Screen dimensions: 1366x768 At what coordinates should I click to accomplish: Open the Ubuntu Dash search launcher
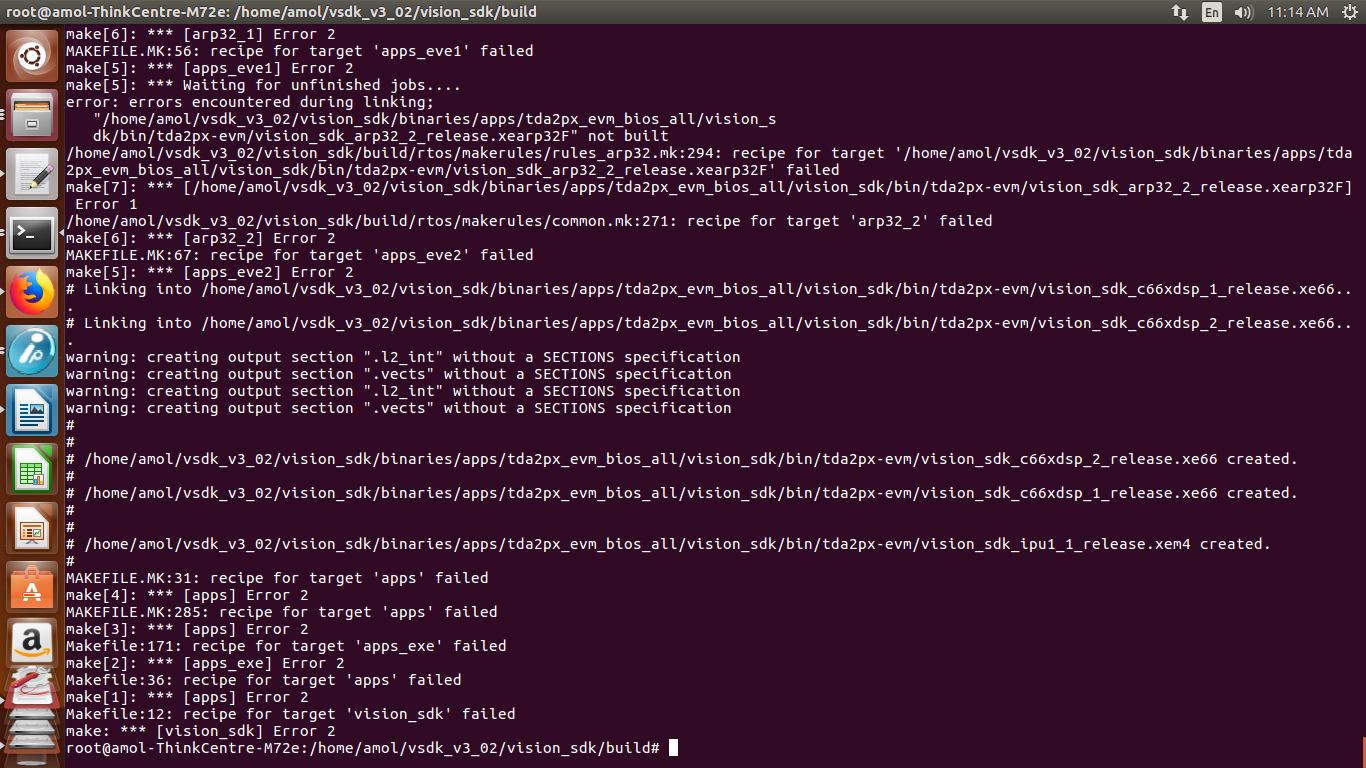tap(32, 56)
